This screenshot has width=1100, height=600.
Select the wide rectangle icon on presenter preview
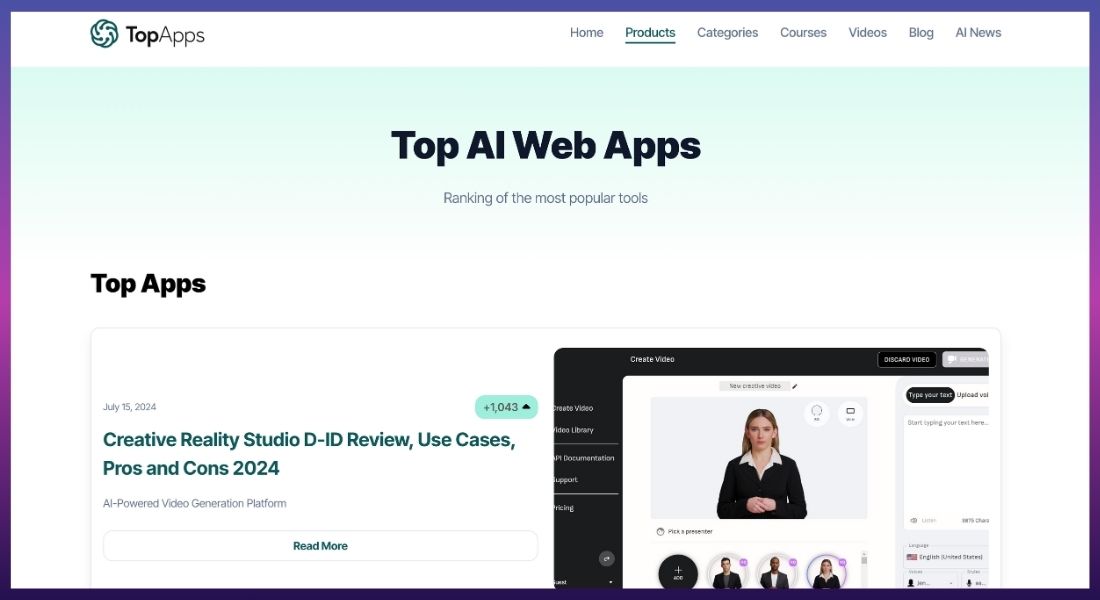850,413
